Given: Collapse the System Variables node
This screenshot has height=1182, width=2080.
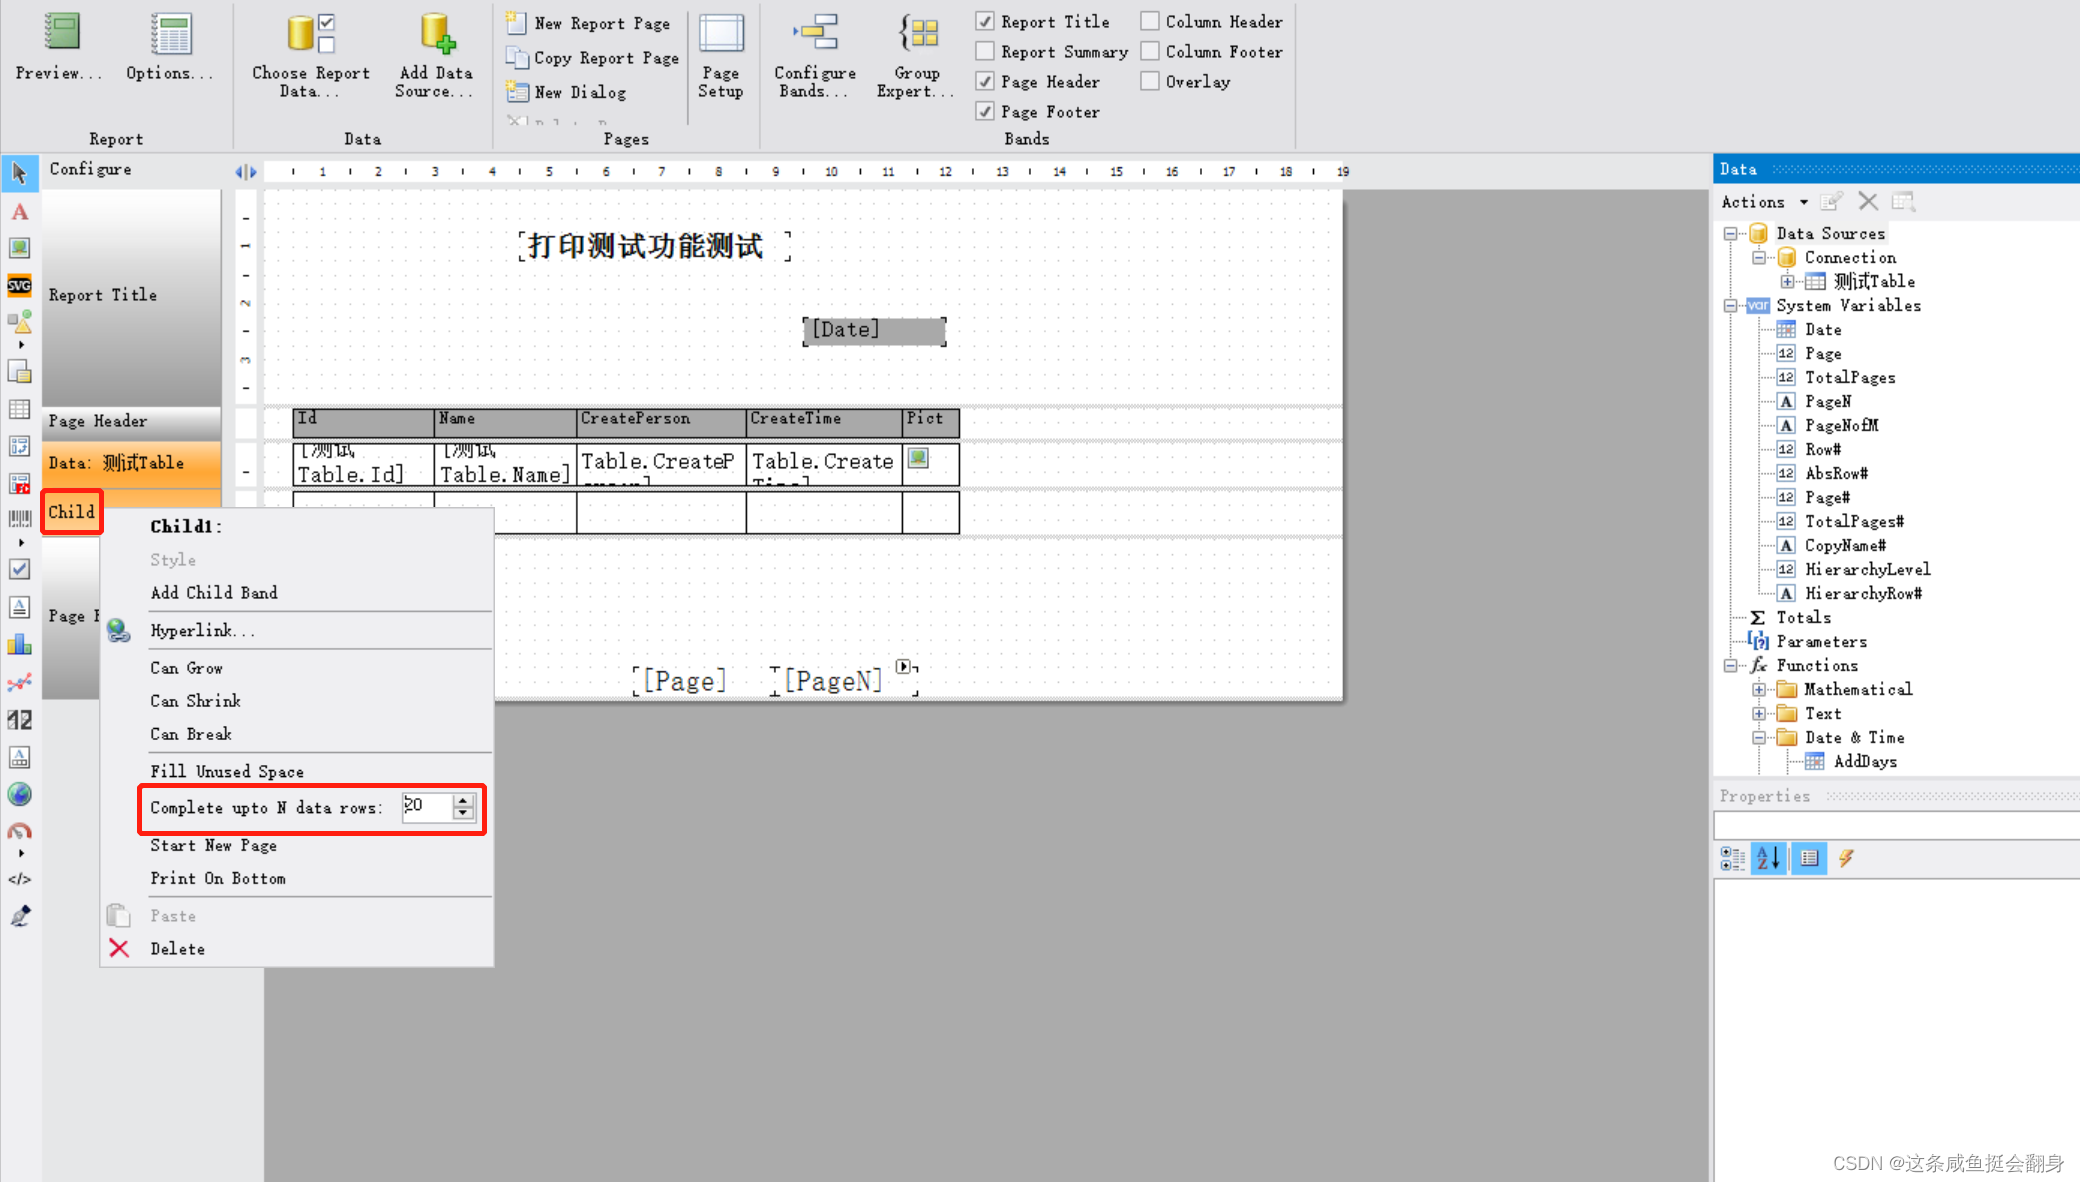Looking at the screenshot, I should tap(1732, 305).
